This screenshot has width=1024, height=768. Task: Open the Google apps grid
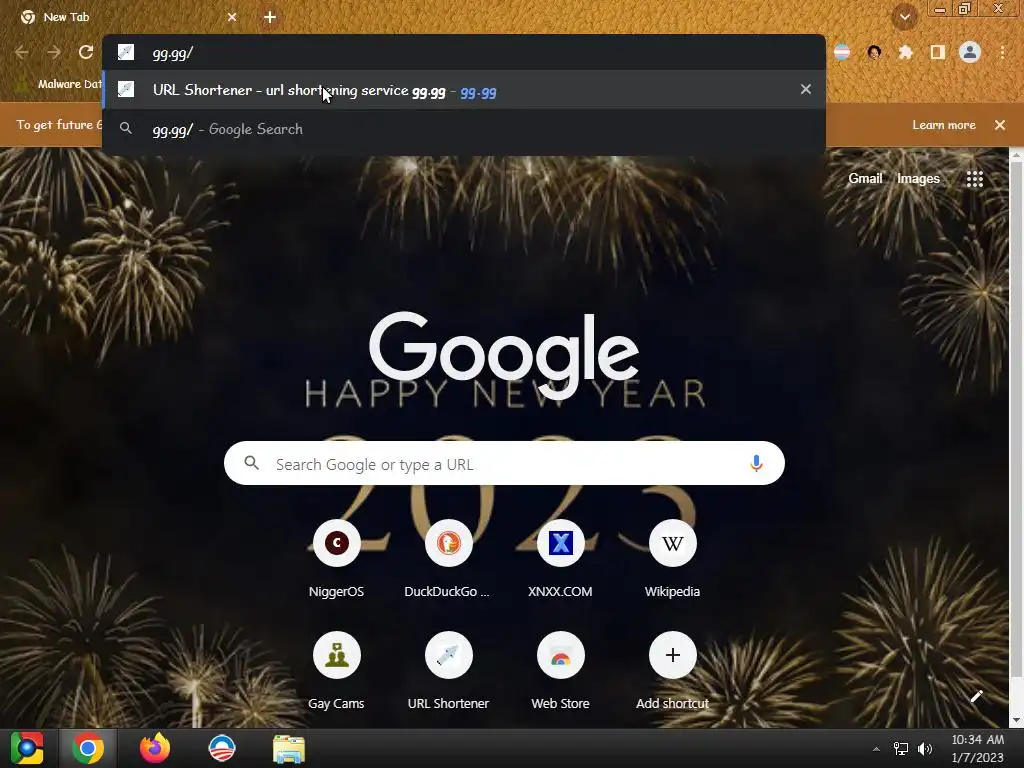pyautogui.click(x=974, y=179)
